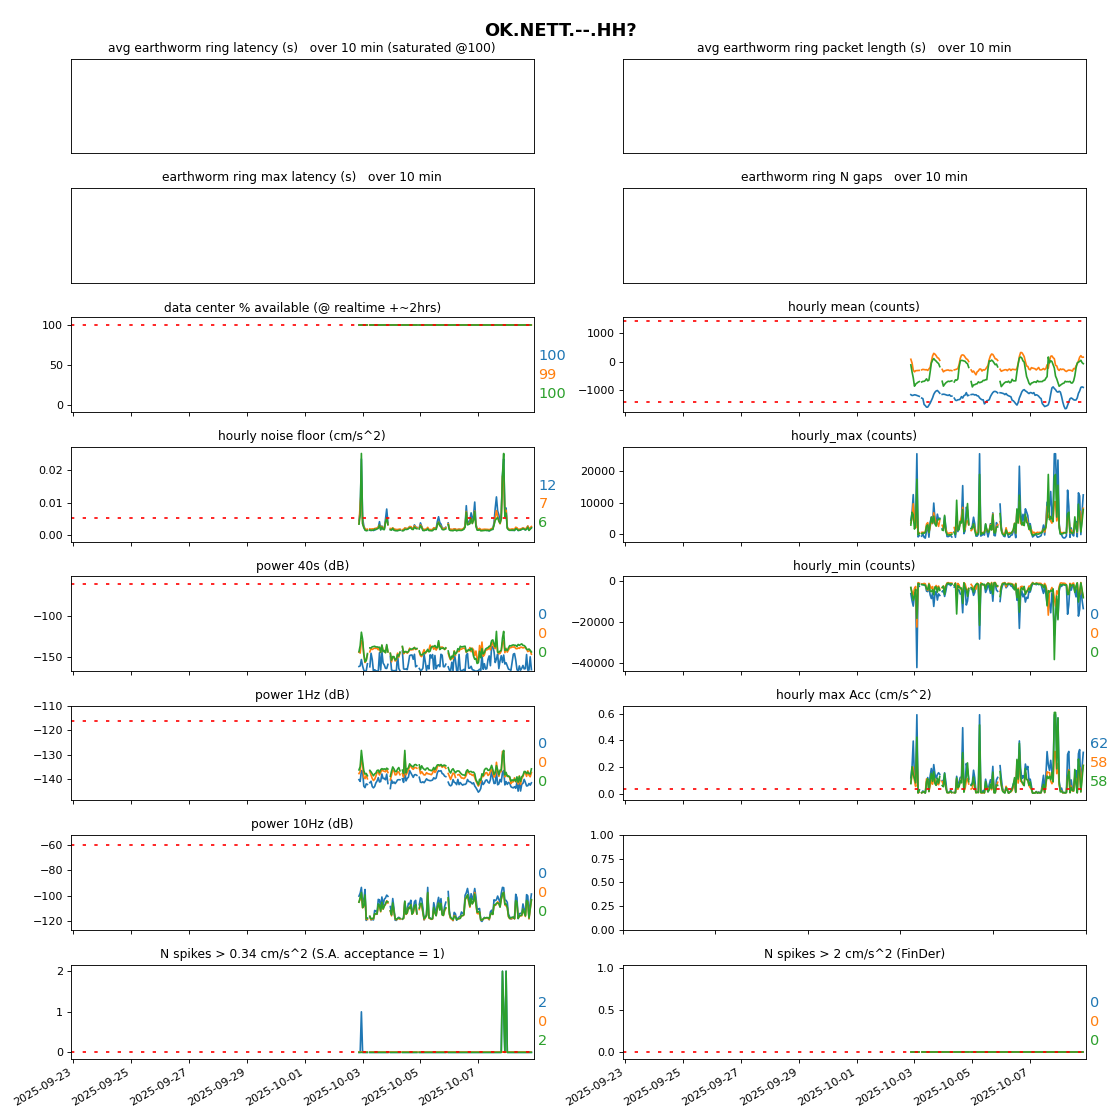Screen dimensions: 1120x1120
Task: Click the blue 2 value beside the 0.34 spikes plot
Action: pyautogui.click(x=542, y=1003)
